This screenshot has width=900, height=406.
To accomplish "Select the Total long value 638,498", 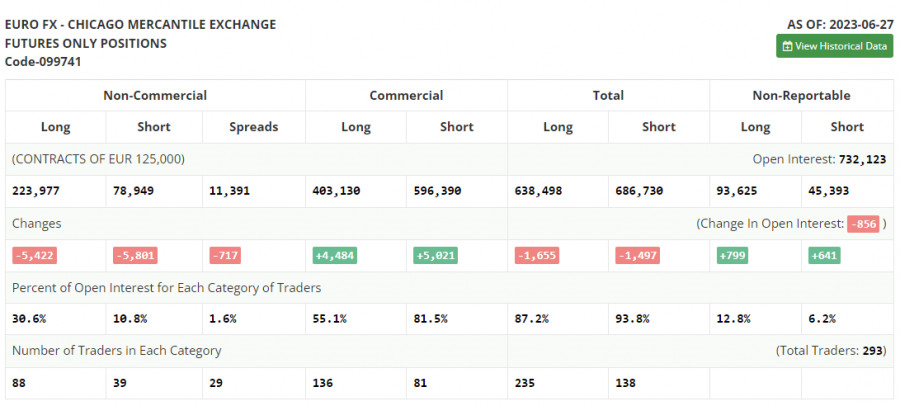I will [541, 191].
